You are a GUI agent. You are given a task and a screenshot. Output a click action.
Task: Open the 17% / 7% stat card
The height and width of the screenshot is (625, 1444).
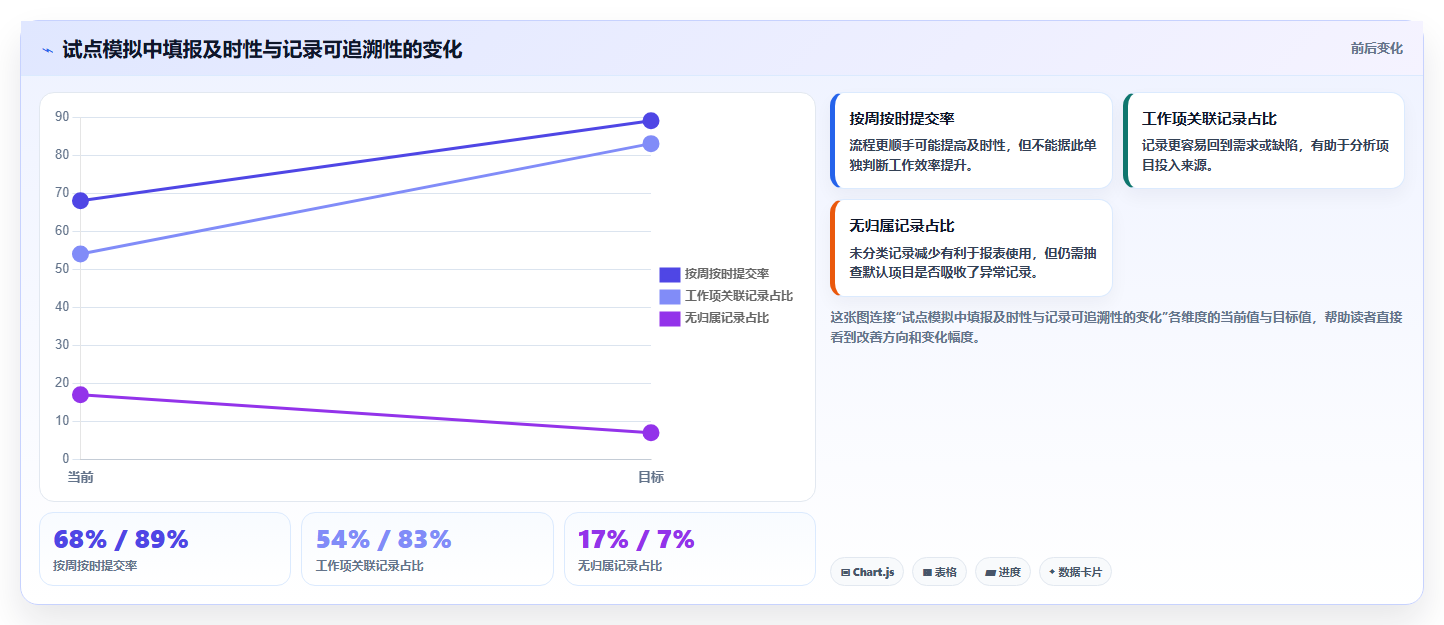(690, 549)
